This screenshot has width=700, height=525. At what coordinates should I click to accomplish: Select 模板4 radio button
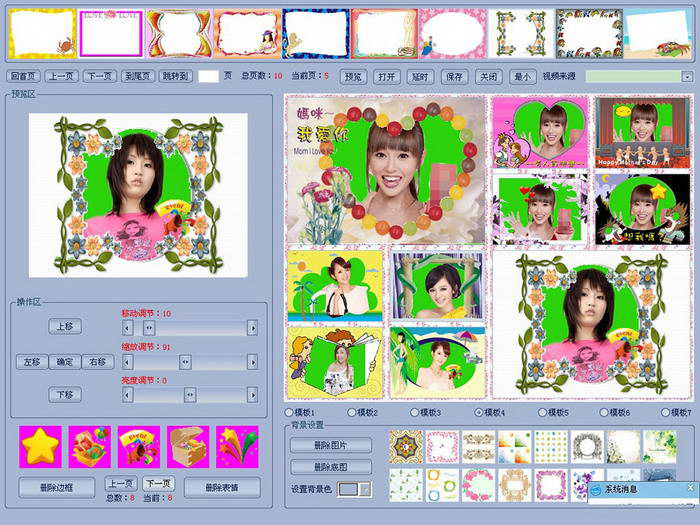(479, 412)
